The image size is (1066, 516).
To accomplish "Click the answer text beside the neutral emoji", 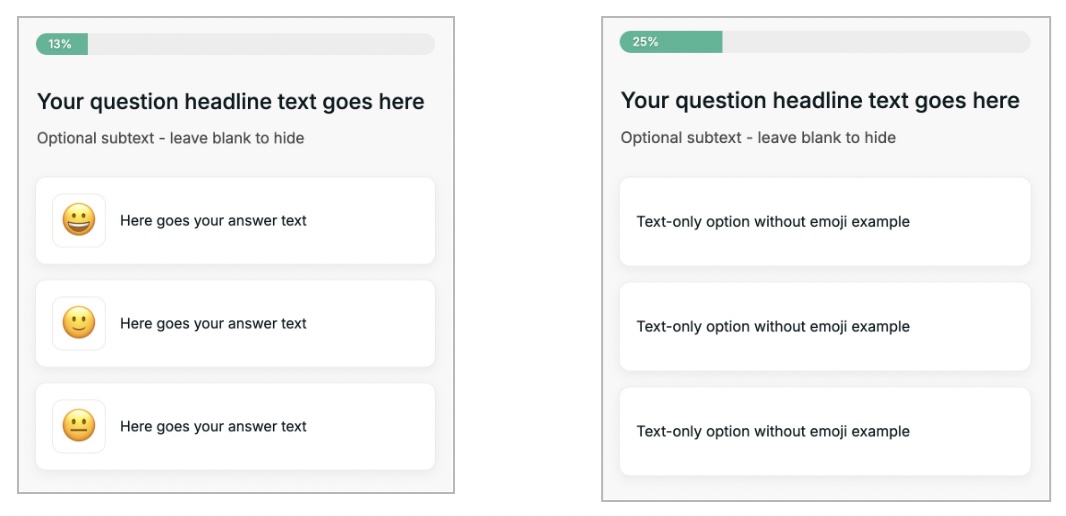I will pos(213,427).
